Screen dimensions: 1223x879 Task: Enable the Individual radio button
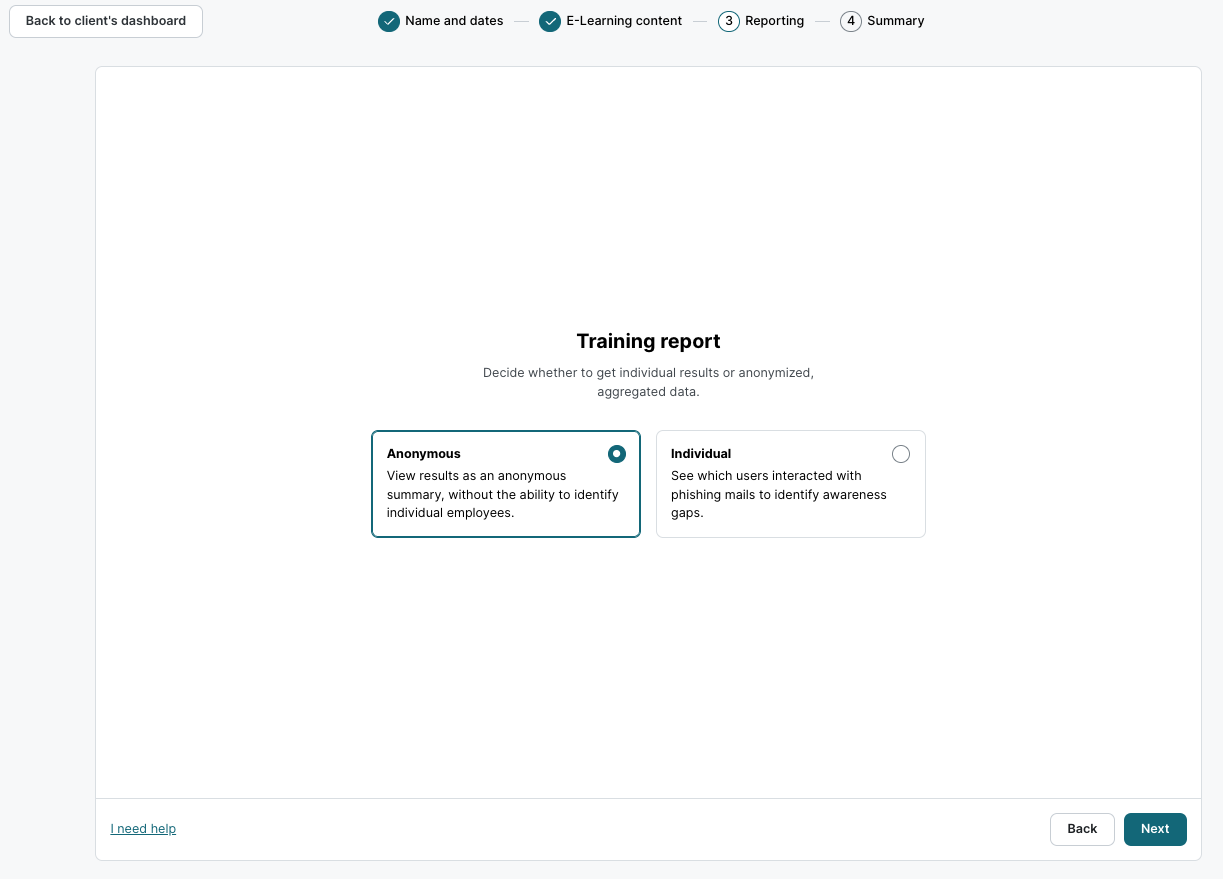pyautogui.click(x=901, y=454)
